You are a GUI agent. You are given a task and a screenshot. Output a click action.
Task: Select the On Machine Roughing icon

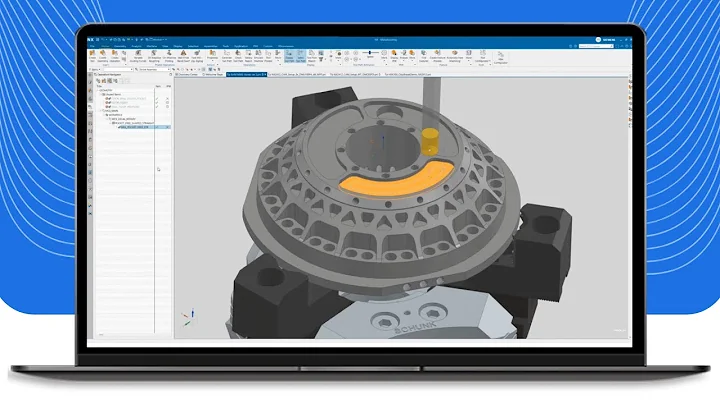click(x=154, y=56)
